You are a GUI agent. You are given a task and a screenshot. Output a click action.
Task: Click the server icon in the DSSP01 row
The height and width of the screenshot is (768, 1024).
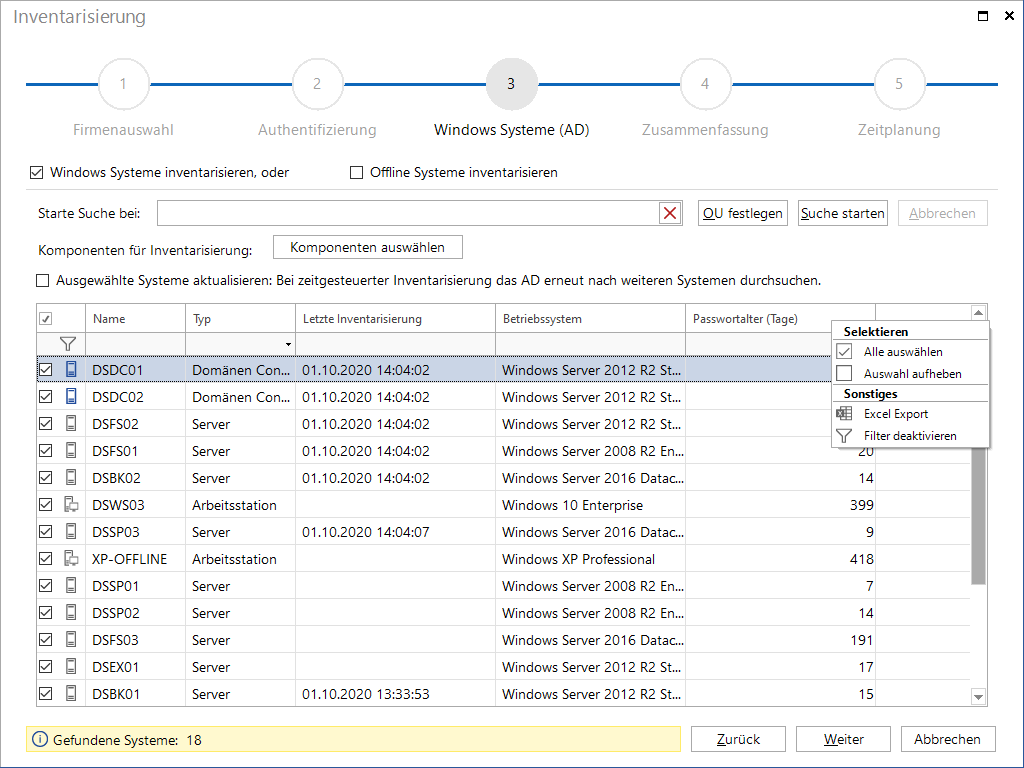click(71, 586)
